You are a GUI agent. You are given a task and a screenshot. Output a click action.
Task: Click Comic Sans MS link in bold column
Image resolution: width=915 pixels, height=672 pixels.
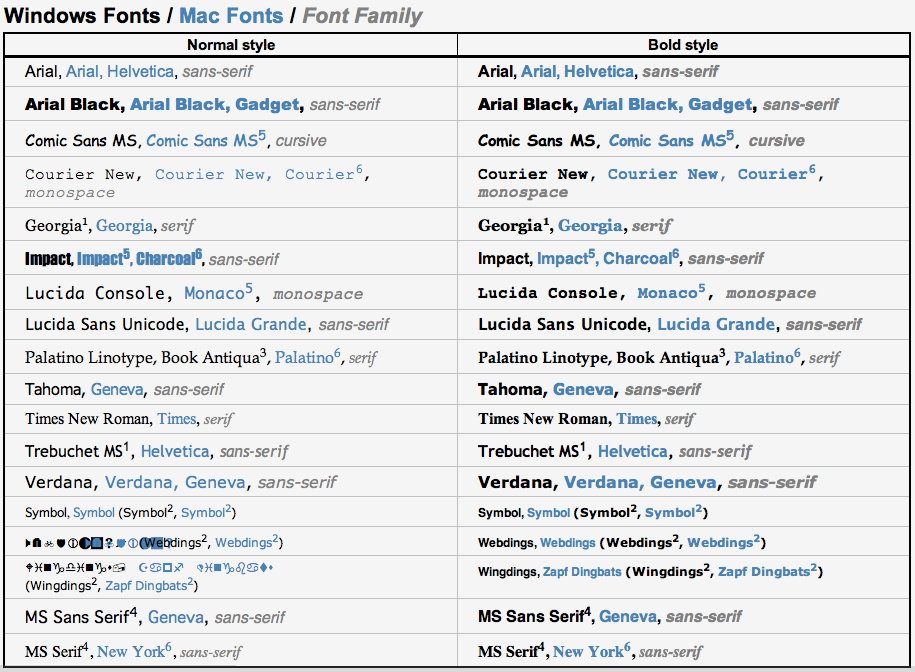[x=668, y=141]
